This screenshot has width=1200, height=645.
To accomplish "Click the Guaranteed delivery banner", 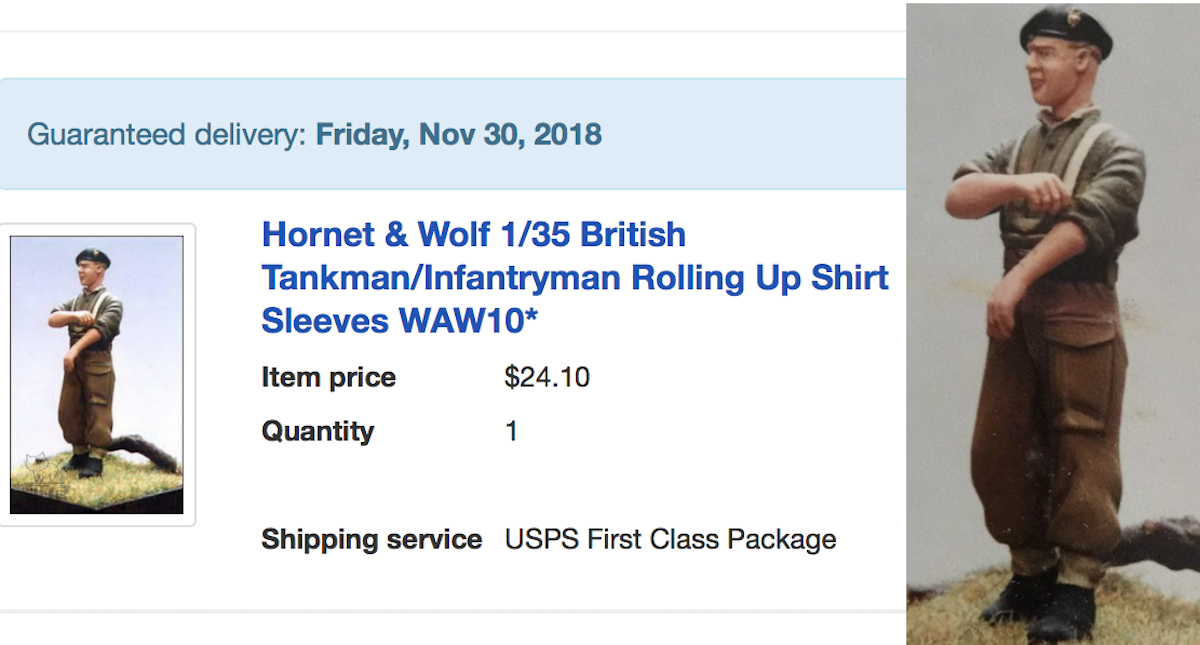I will coord(452,134).
